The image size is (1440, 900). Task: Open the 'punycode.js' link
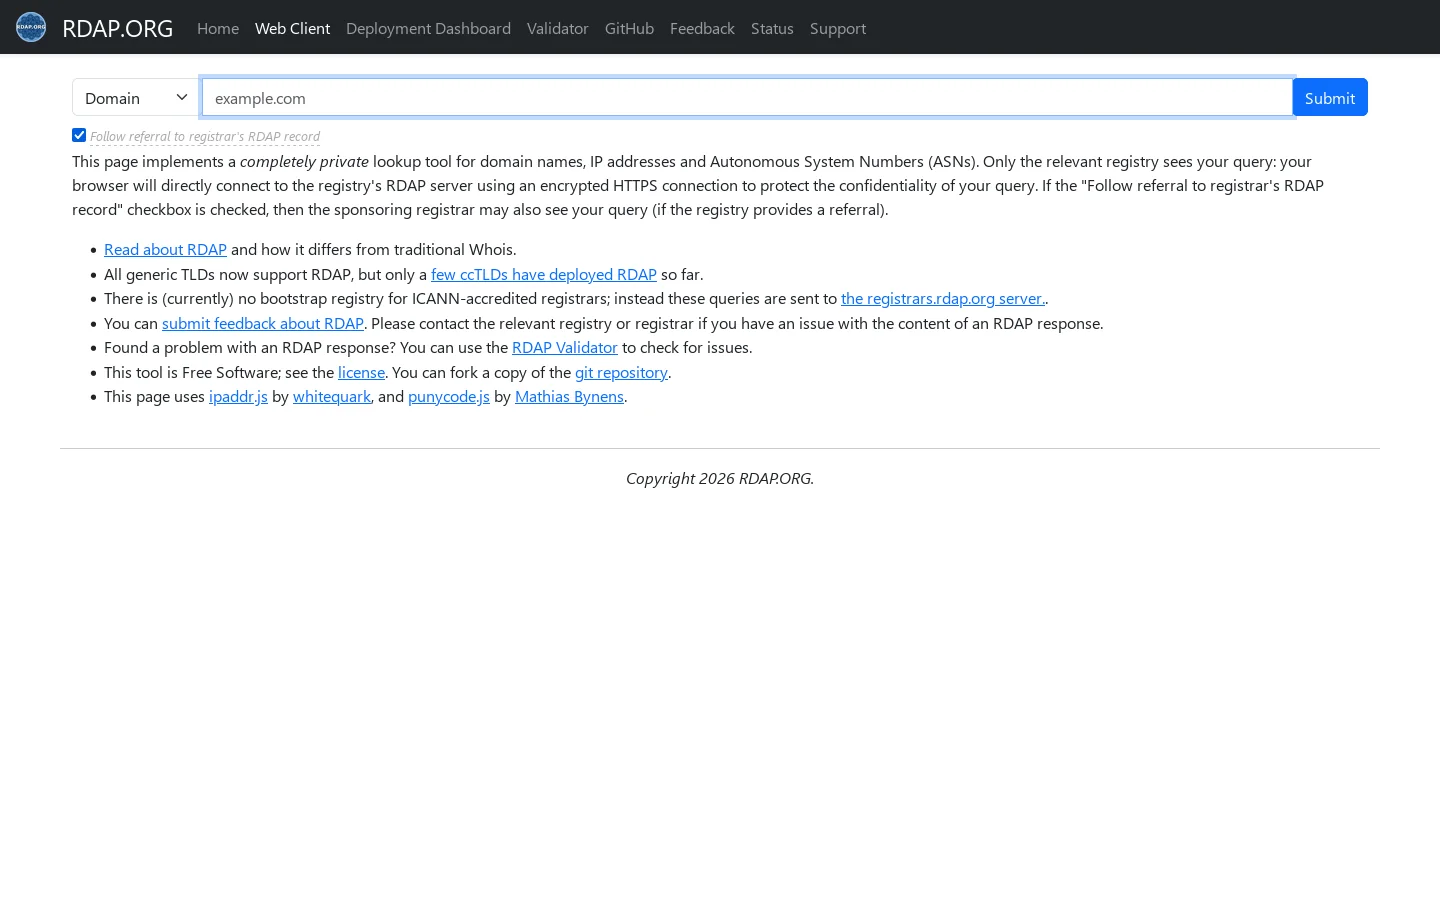click(449, 396)
